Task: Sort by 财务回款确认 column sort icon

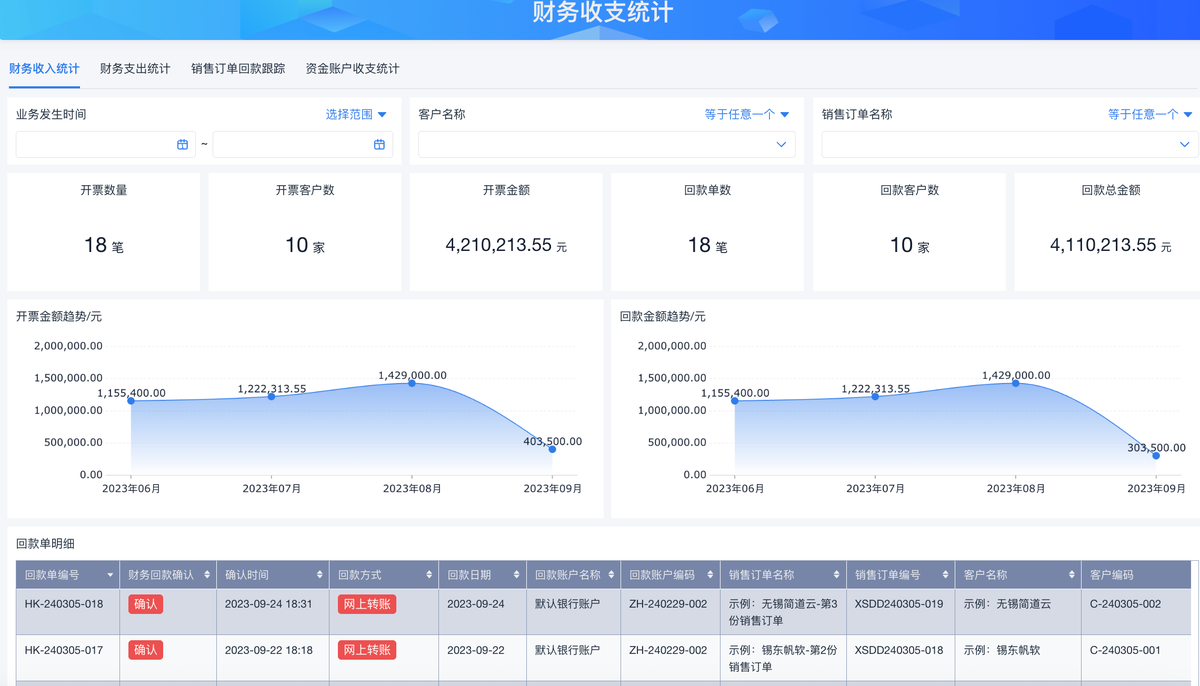Action: pyautogui.click(x=207, y=575)
